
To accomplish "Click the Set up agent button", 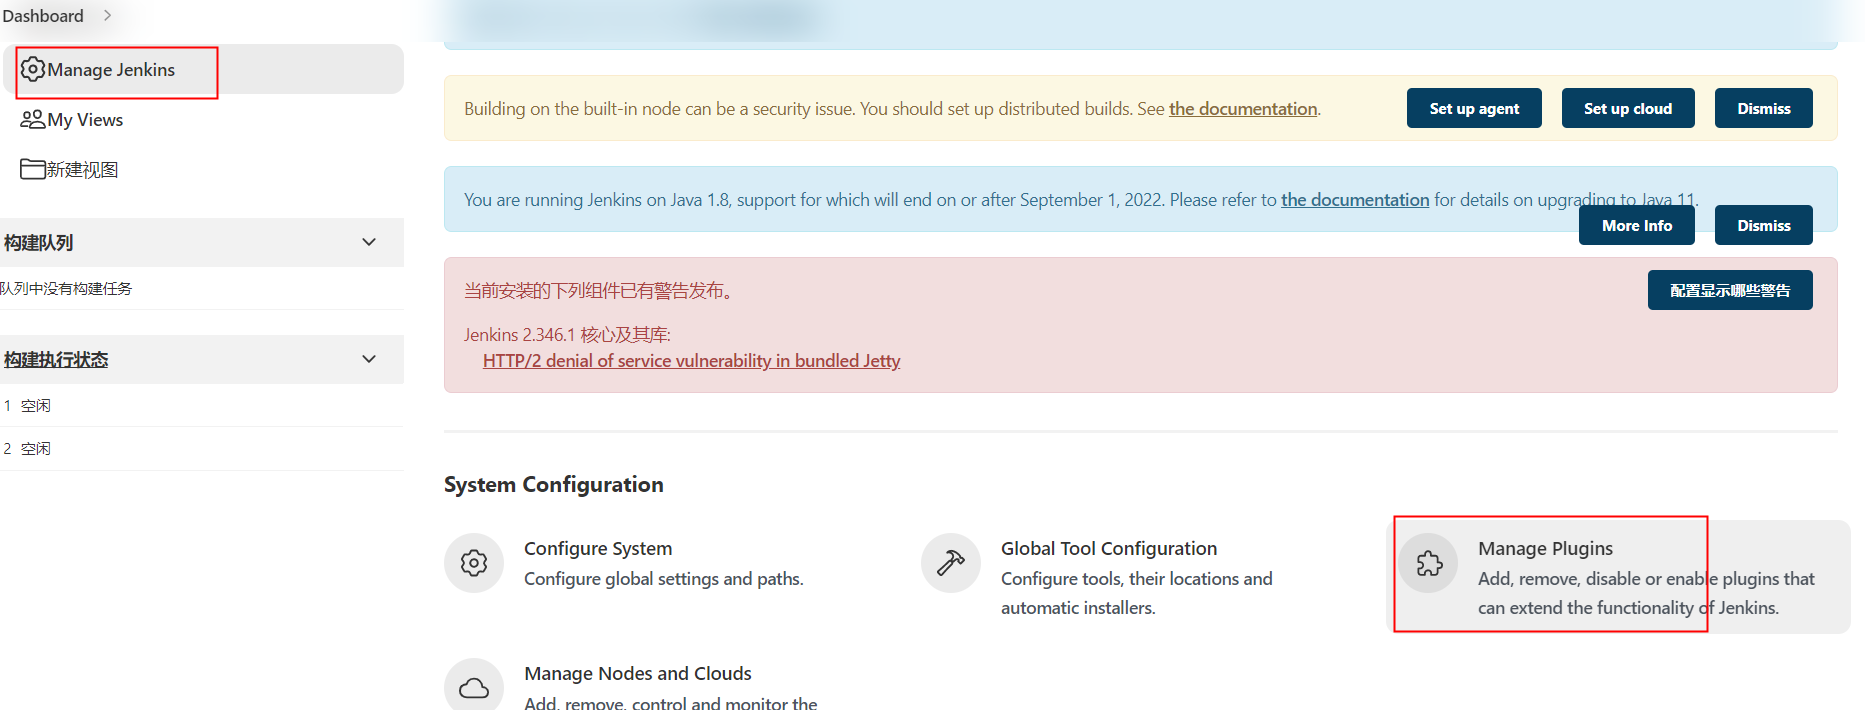I will [1474, 108].
